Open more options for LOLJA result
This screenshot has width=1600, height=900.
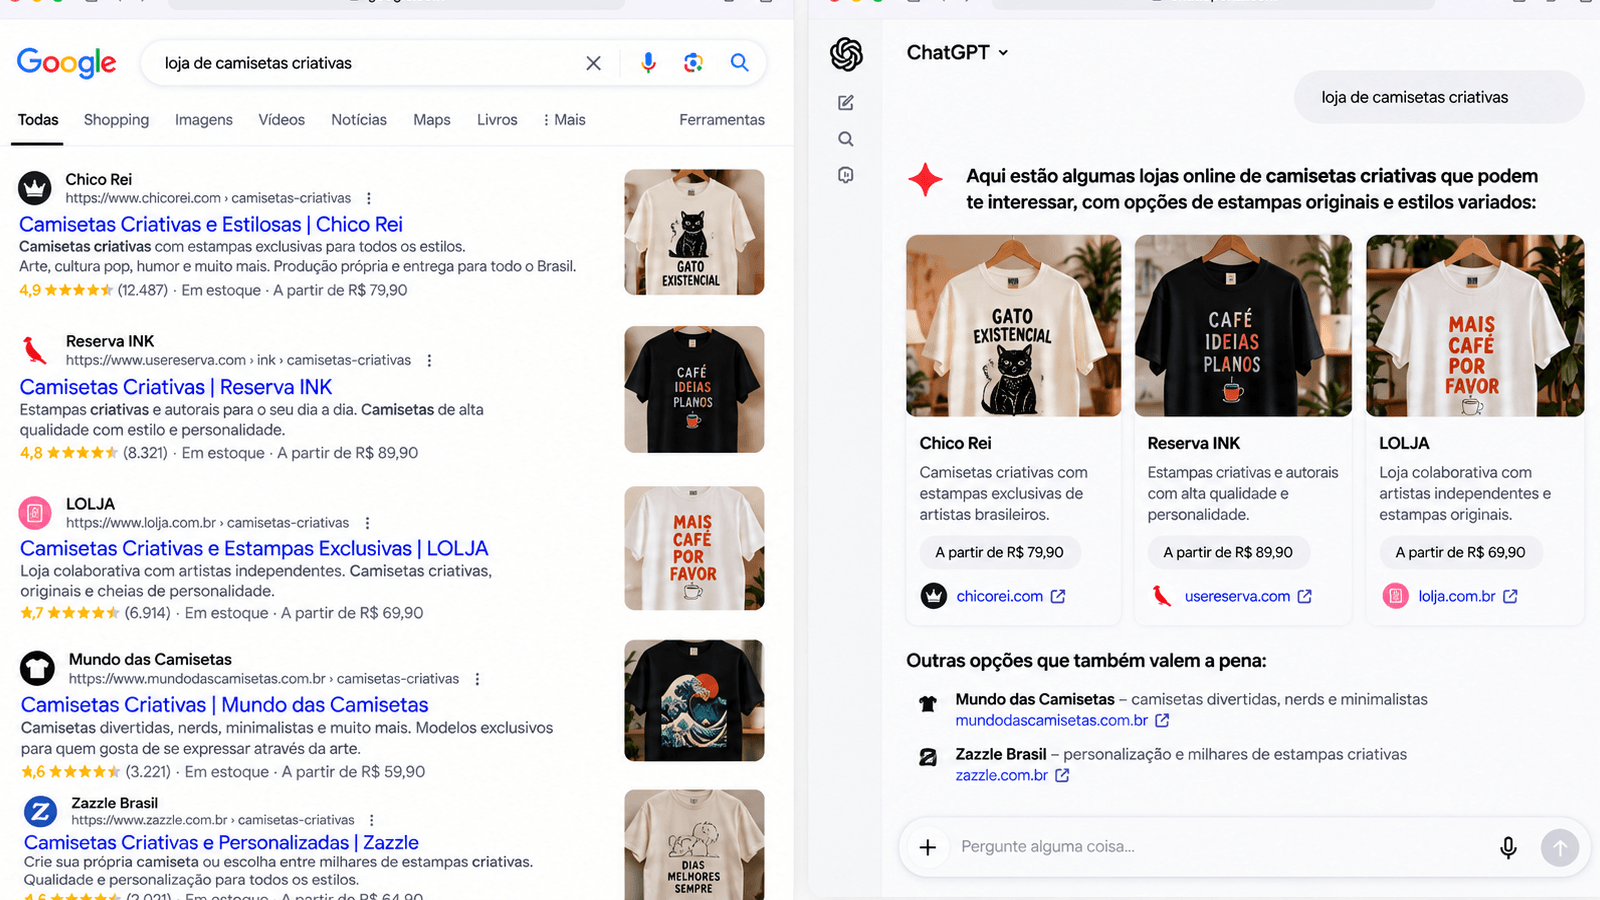367,523
